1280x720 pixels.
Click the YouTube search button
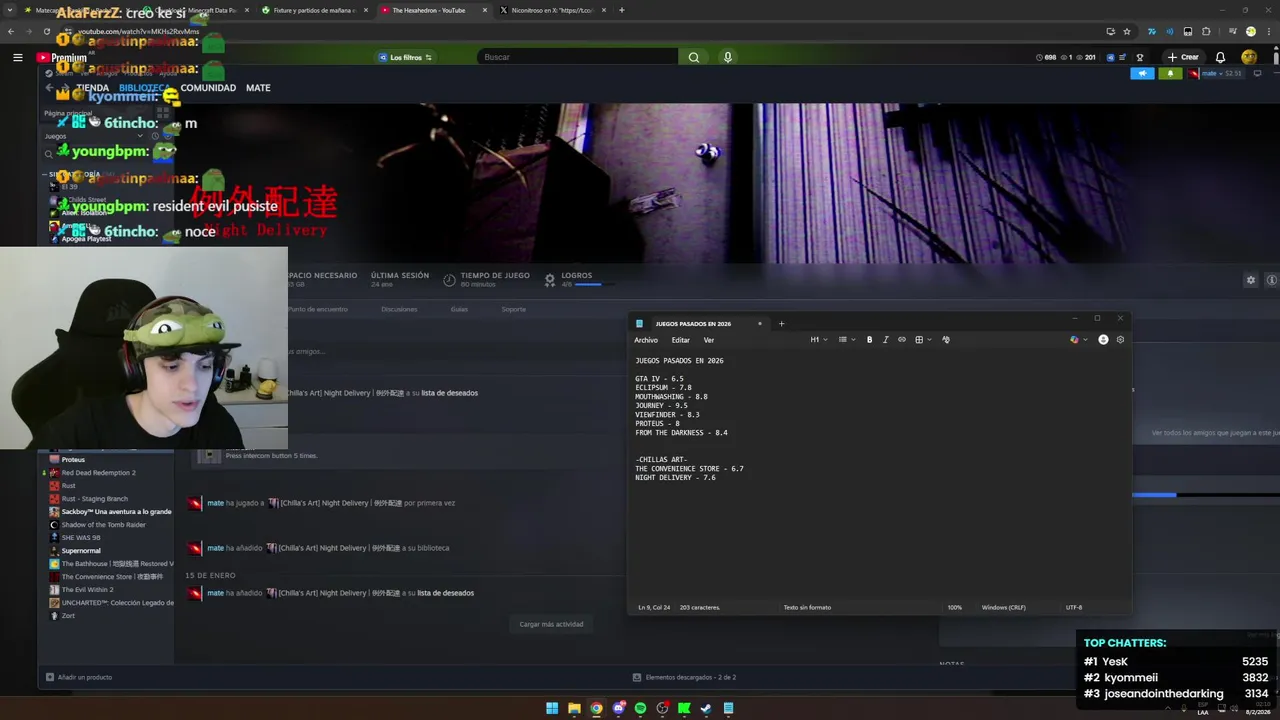(x=694, y=57)
